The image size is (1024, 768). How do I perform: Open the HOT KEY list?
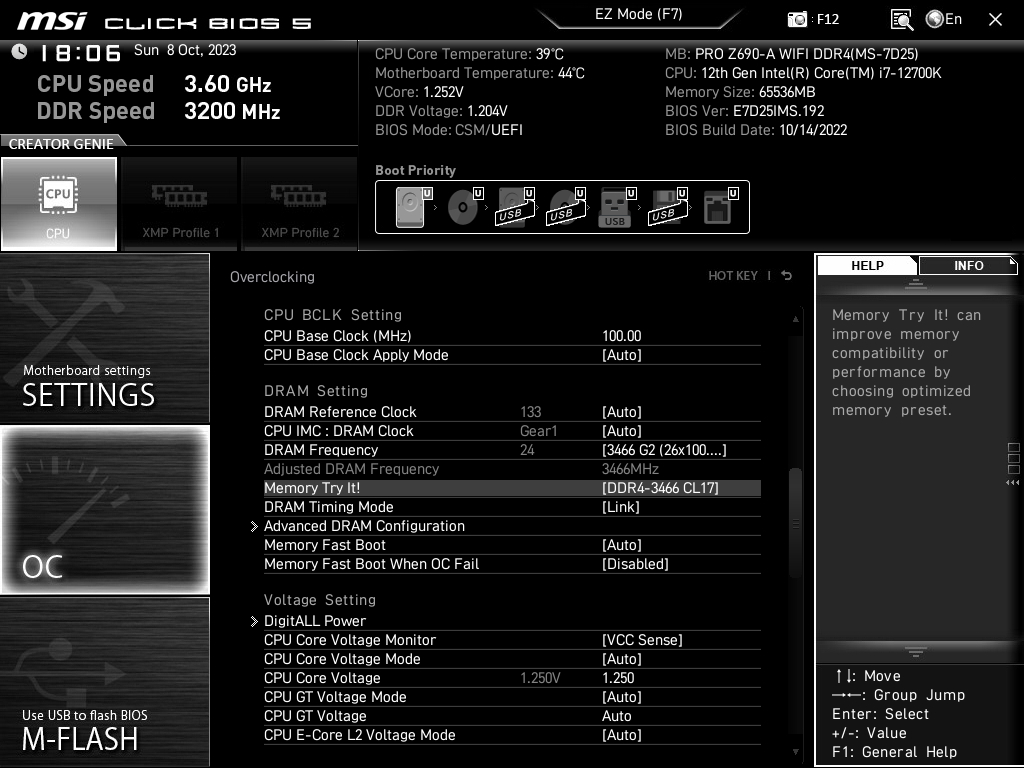click(x=733, y=276)
